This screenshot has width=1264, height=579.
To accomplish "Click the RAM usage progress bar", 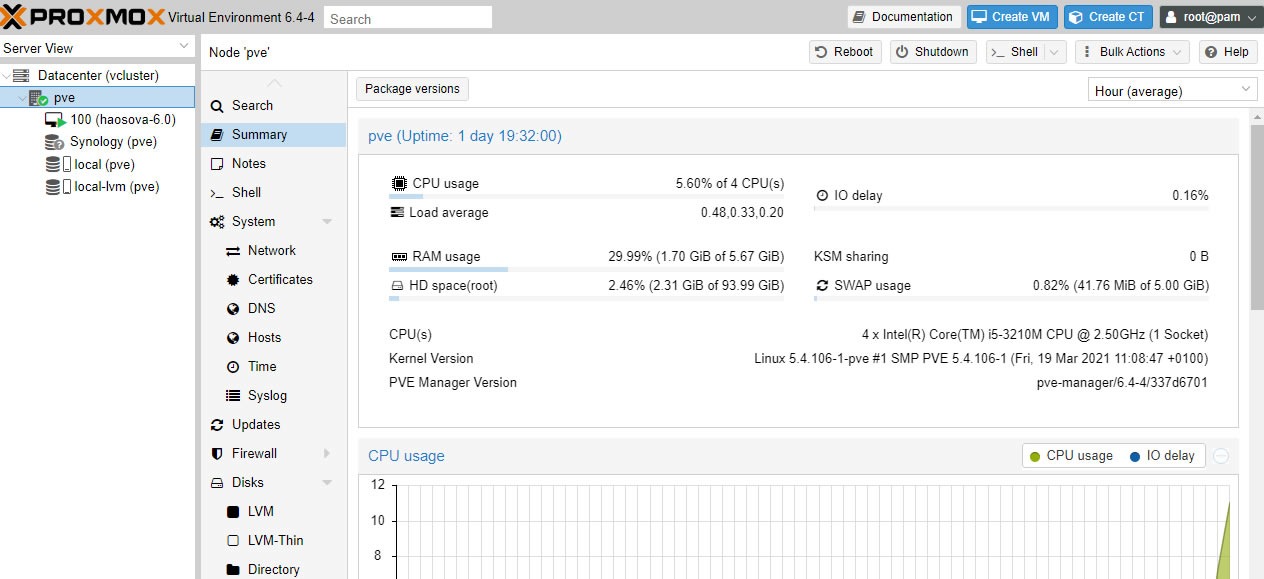I will click(586, 269).
